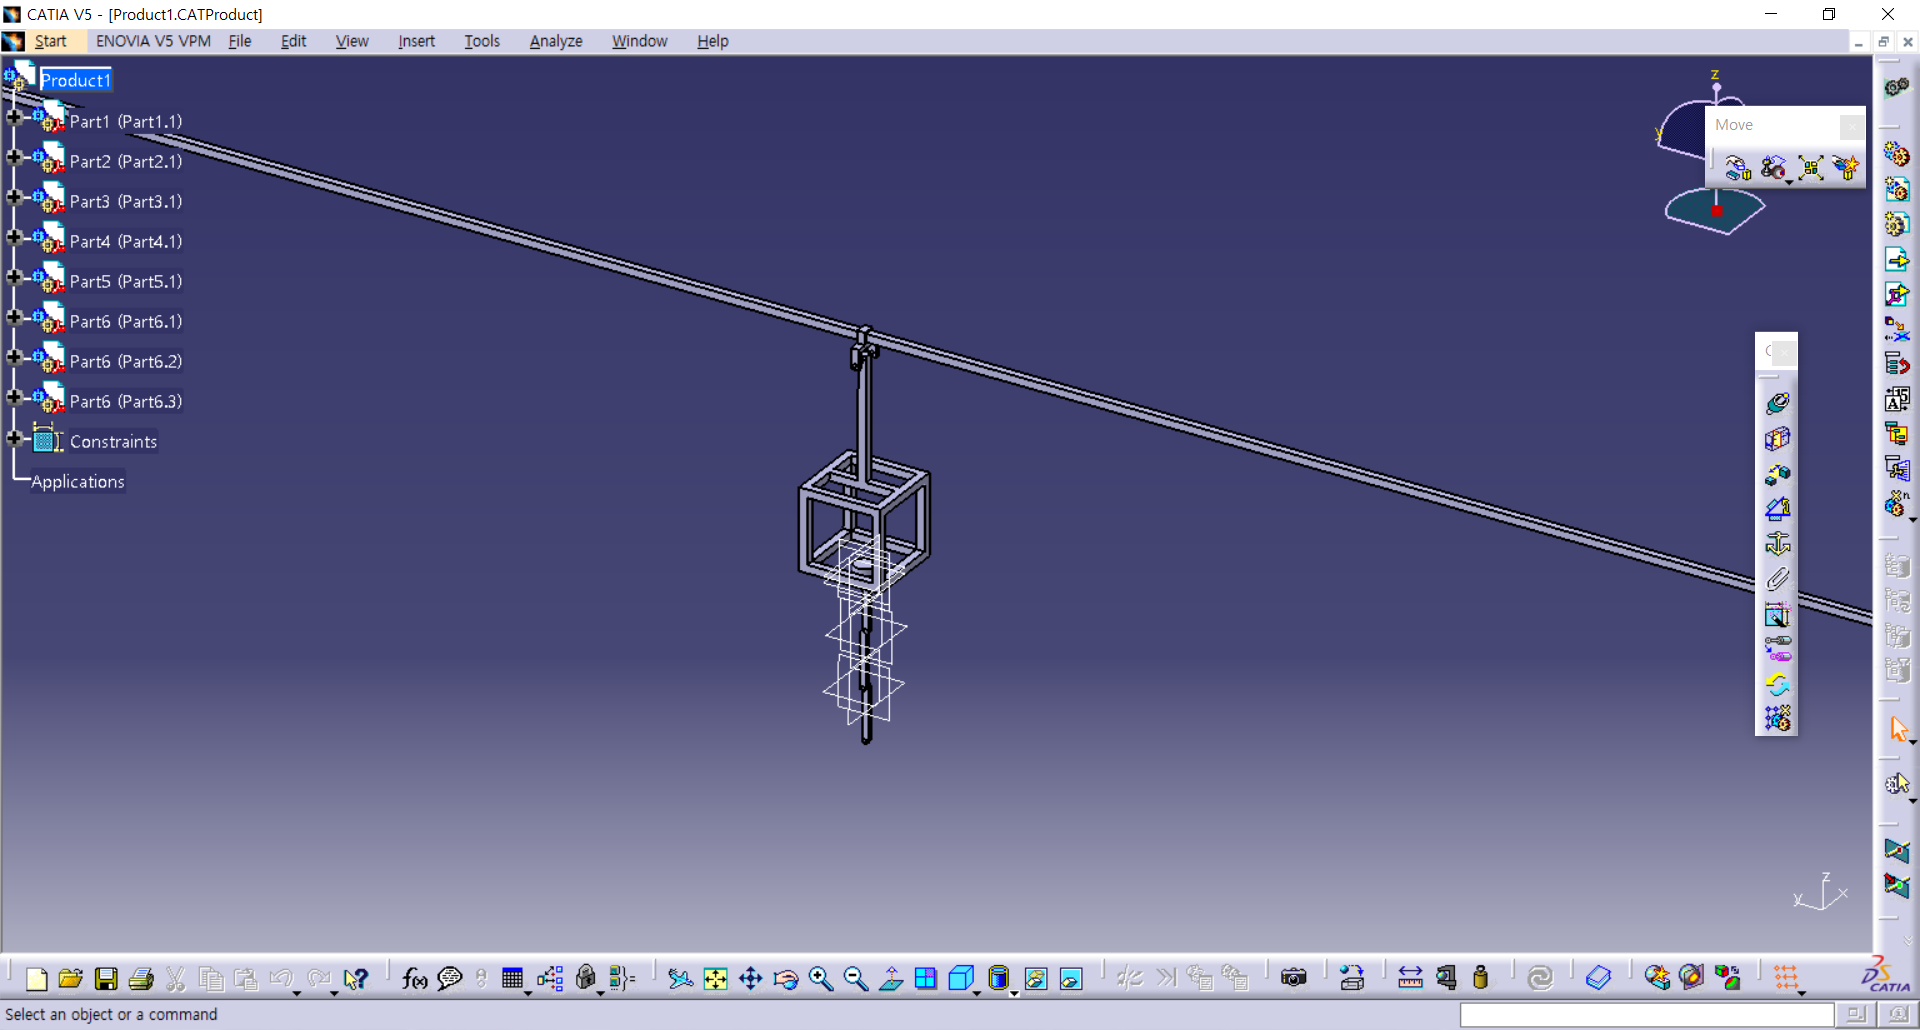Select Part6 (Part6.2) in the tree

tap(126, 361)
